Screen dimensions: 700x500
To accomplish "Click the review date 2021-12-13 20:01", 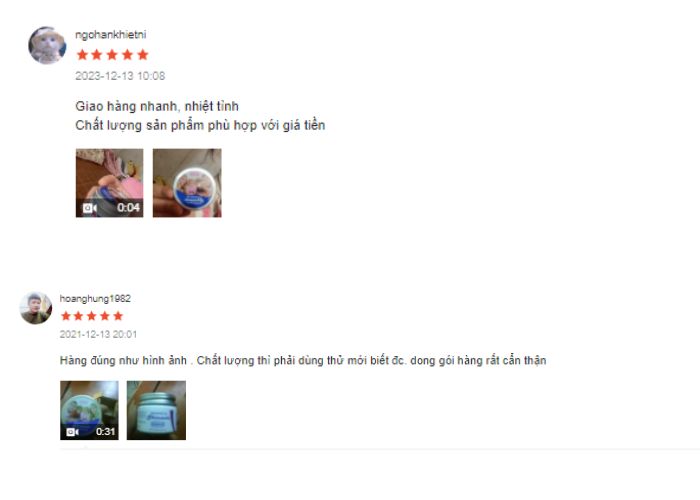I will [x=98, y=334].
